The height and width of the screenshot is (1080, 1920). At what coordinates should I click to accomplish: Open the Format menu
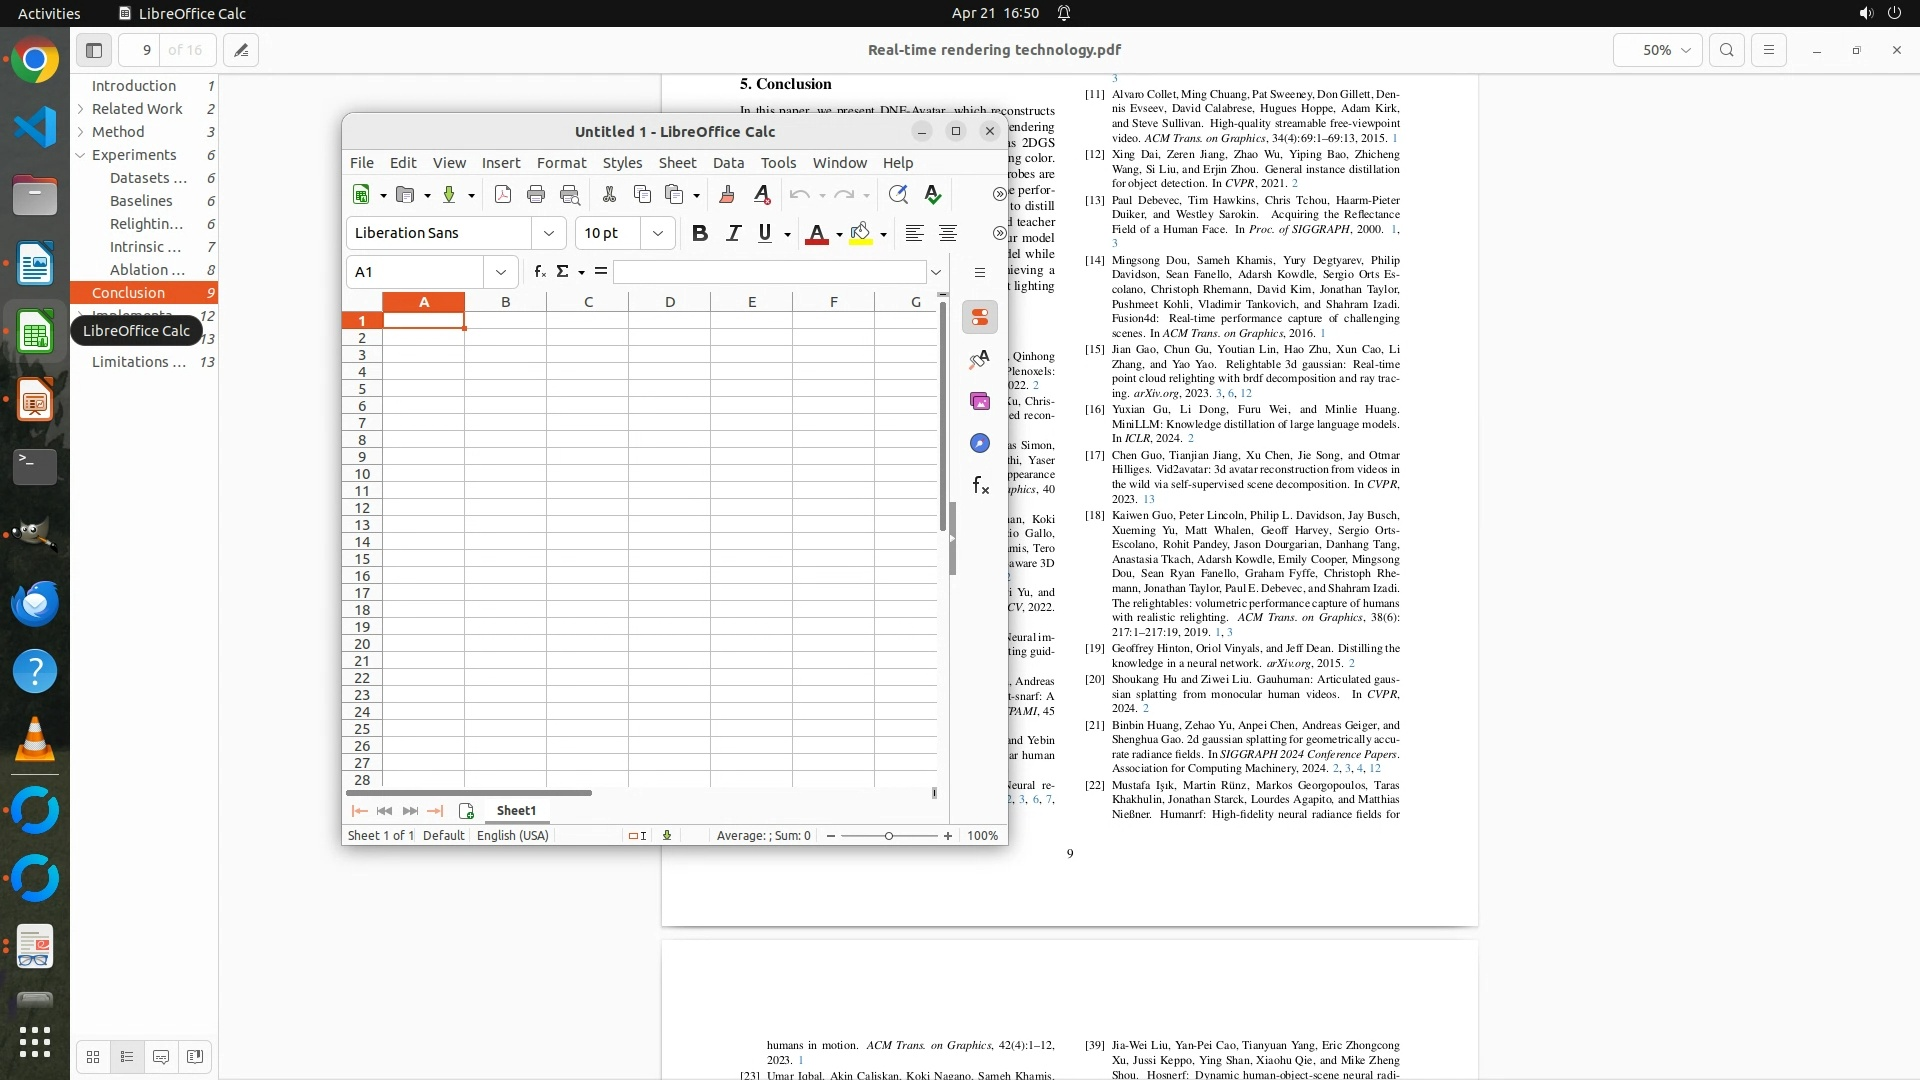click(561, 163)
